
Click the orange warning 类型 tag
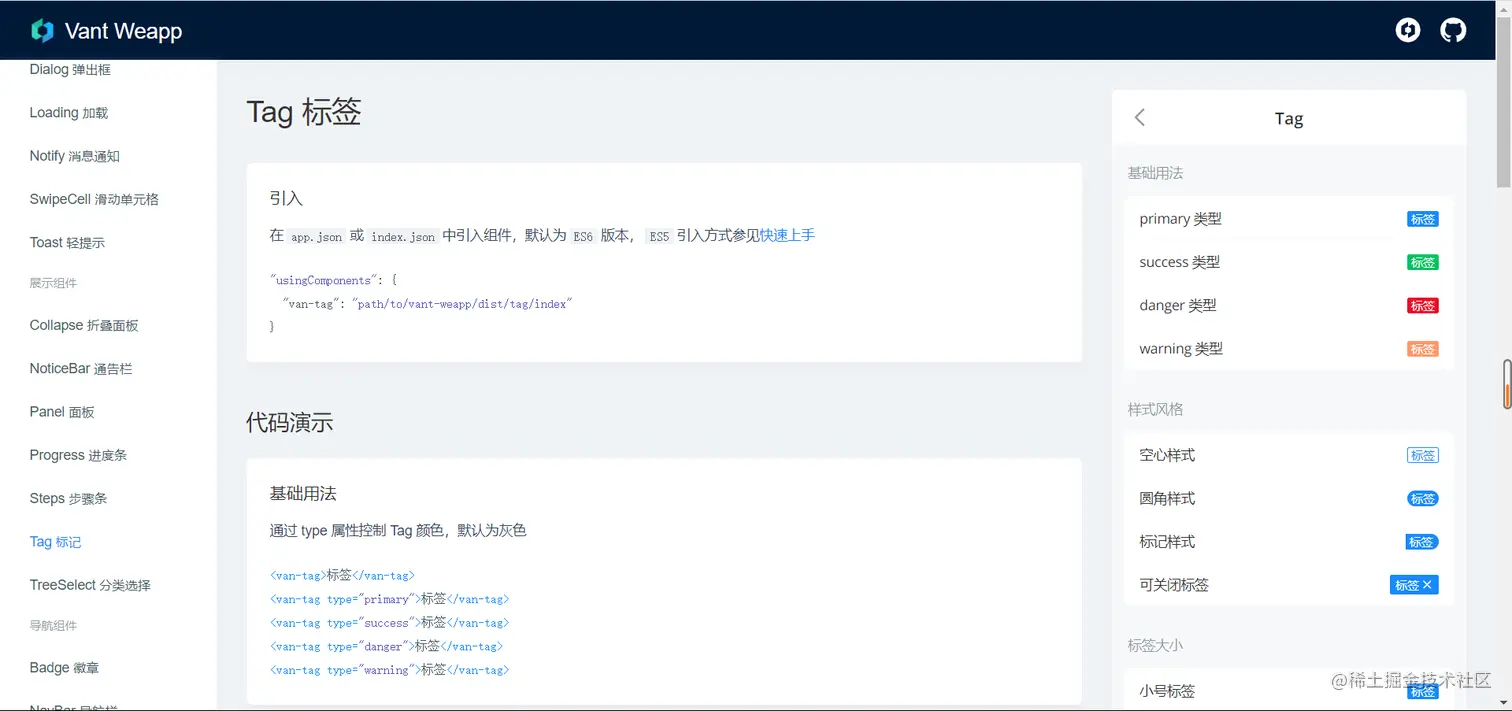click(x=1423, y=349)
